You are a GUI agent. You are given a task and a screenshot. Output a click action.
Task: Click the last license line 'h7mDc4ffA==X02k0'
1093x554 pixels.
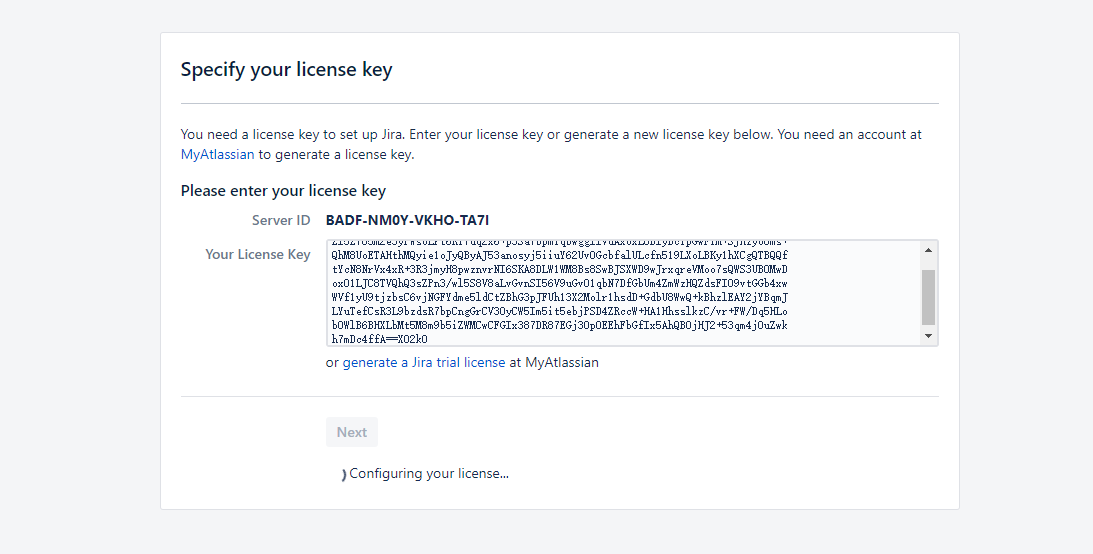click(x=380, y=339)
